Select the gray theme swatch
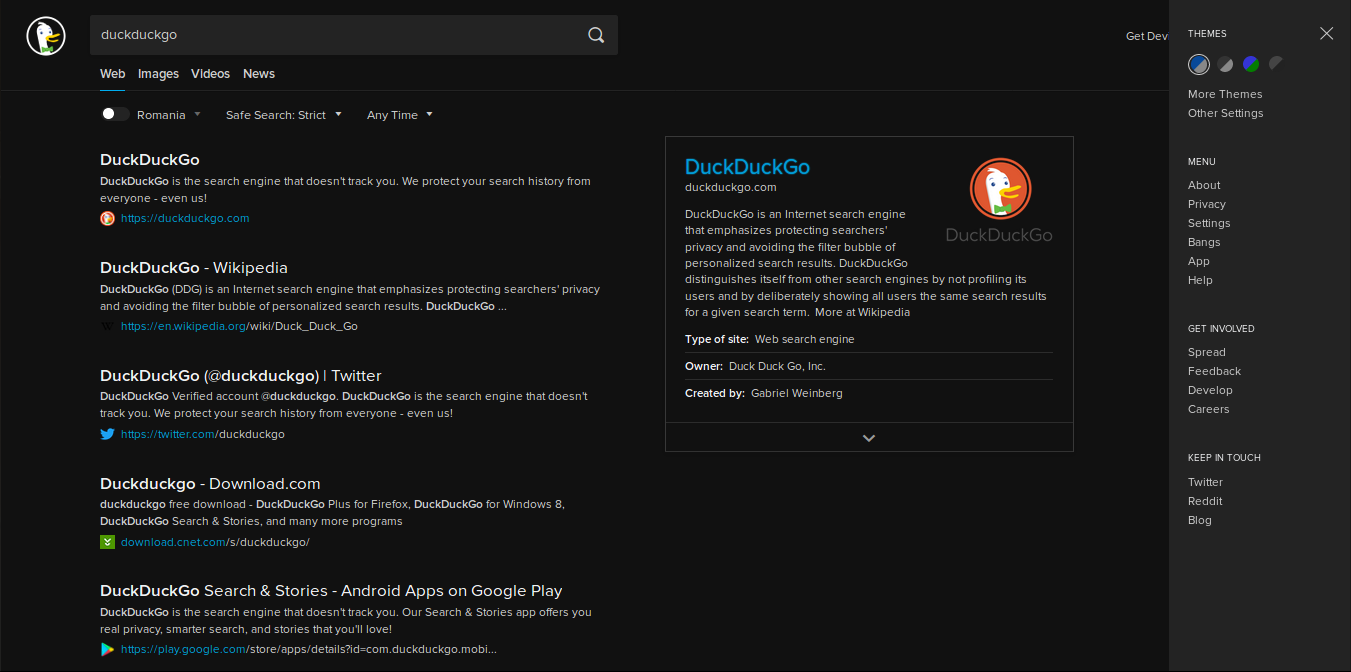This screenshot has width=1351, height=672. click(1225, 64)
